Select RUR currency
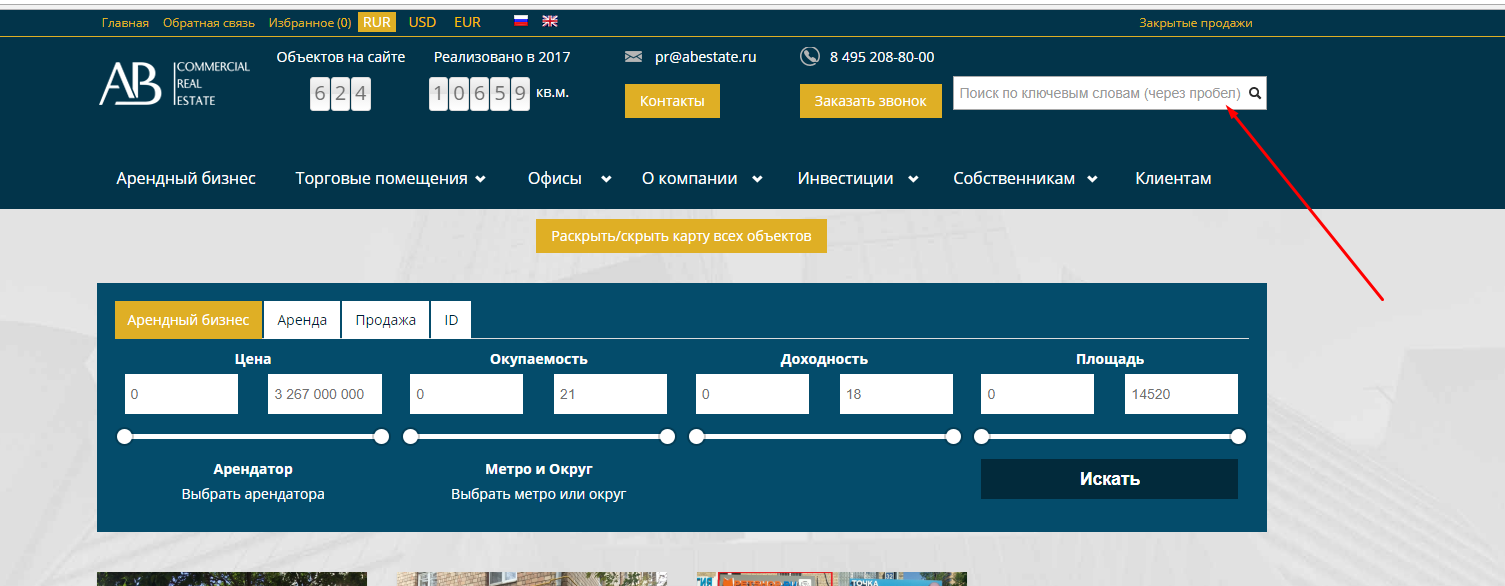The width and height of the screenshot is (1505, 586). [377, 22]
